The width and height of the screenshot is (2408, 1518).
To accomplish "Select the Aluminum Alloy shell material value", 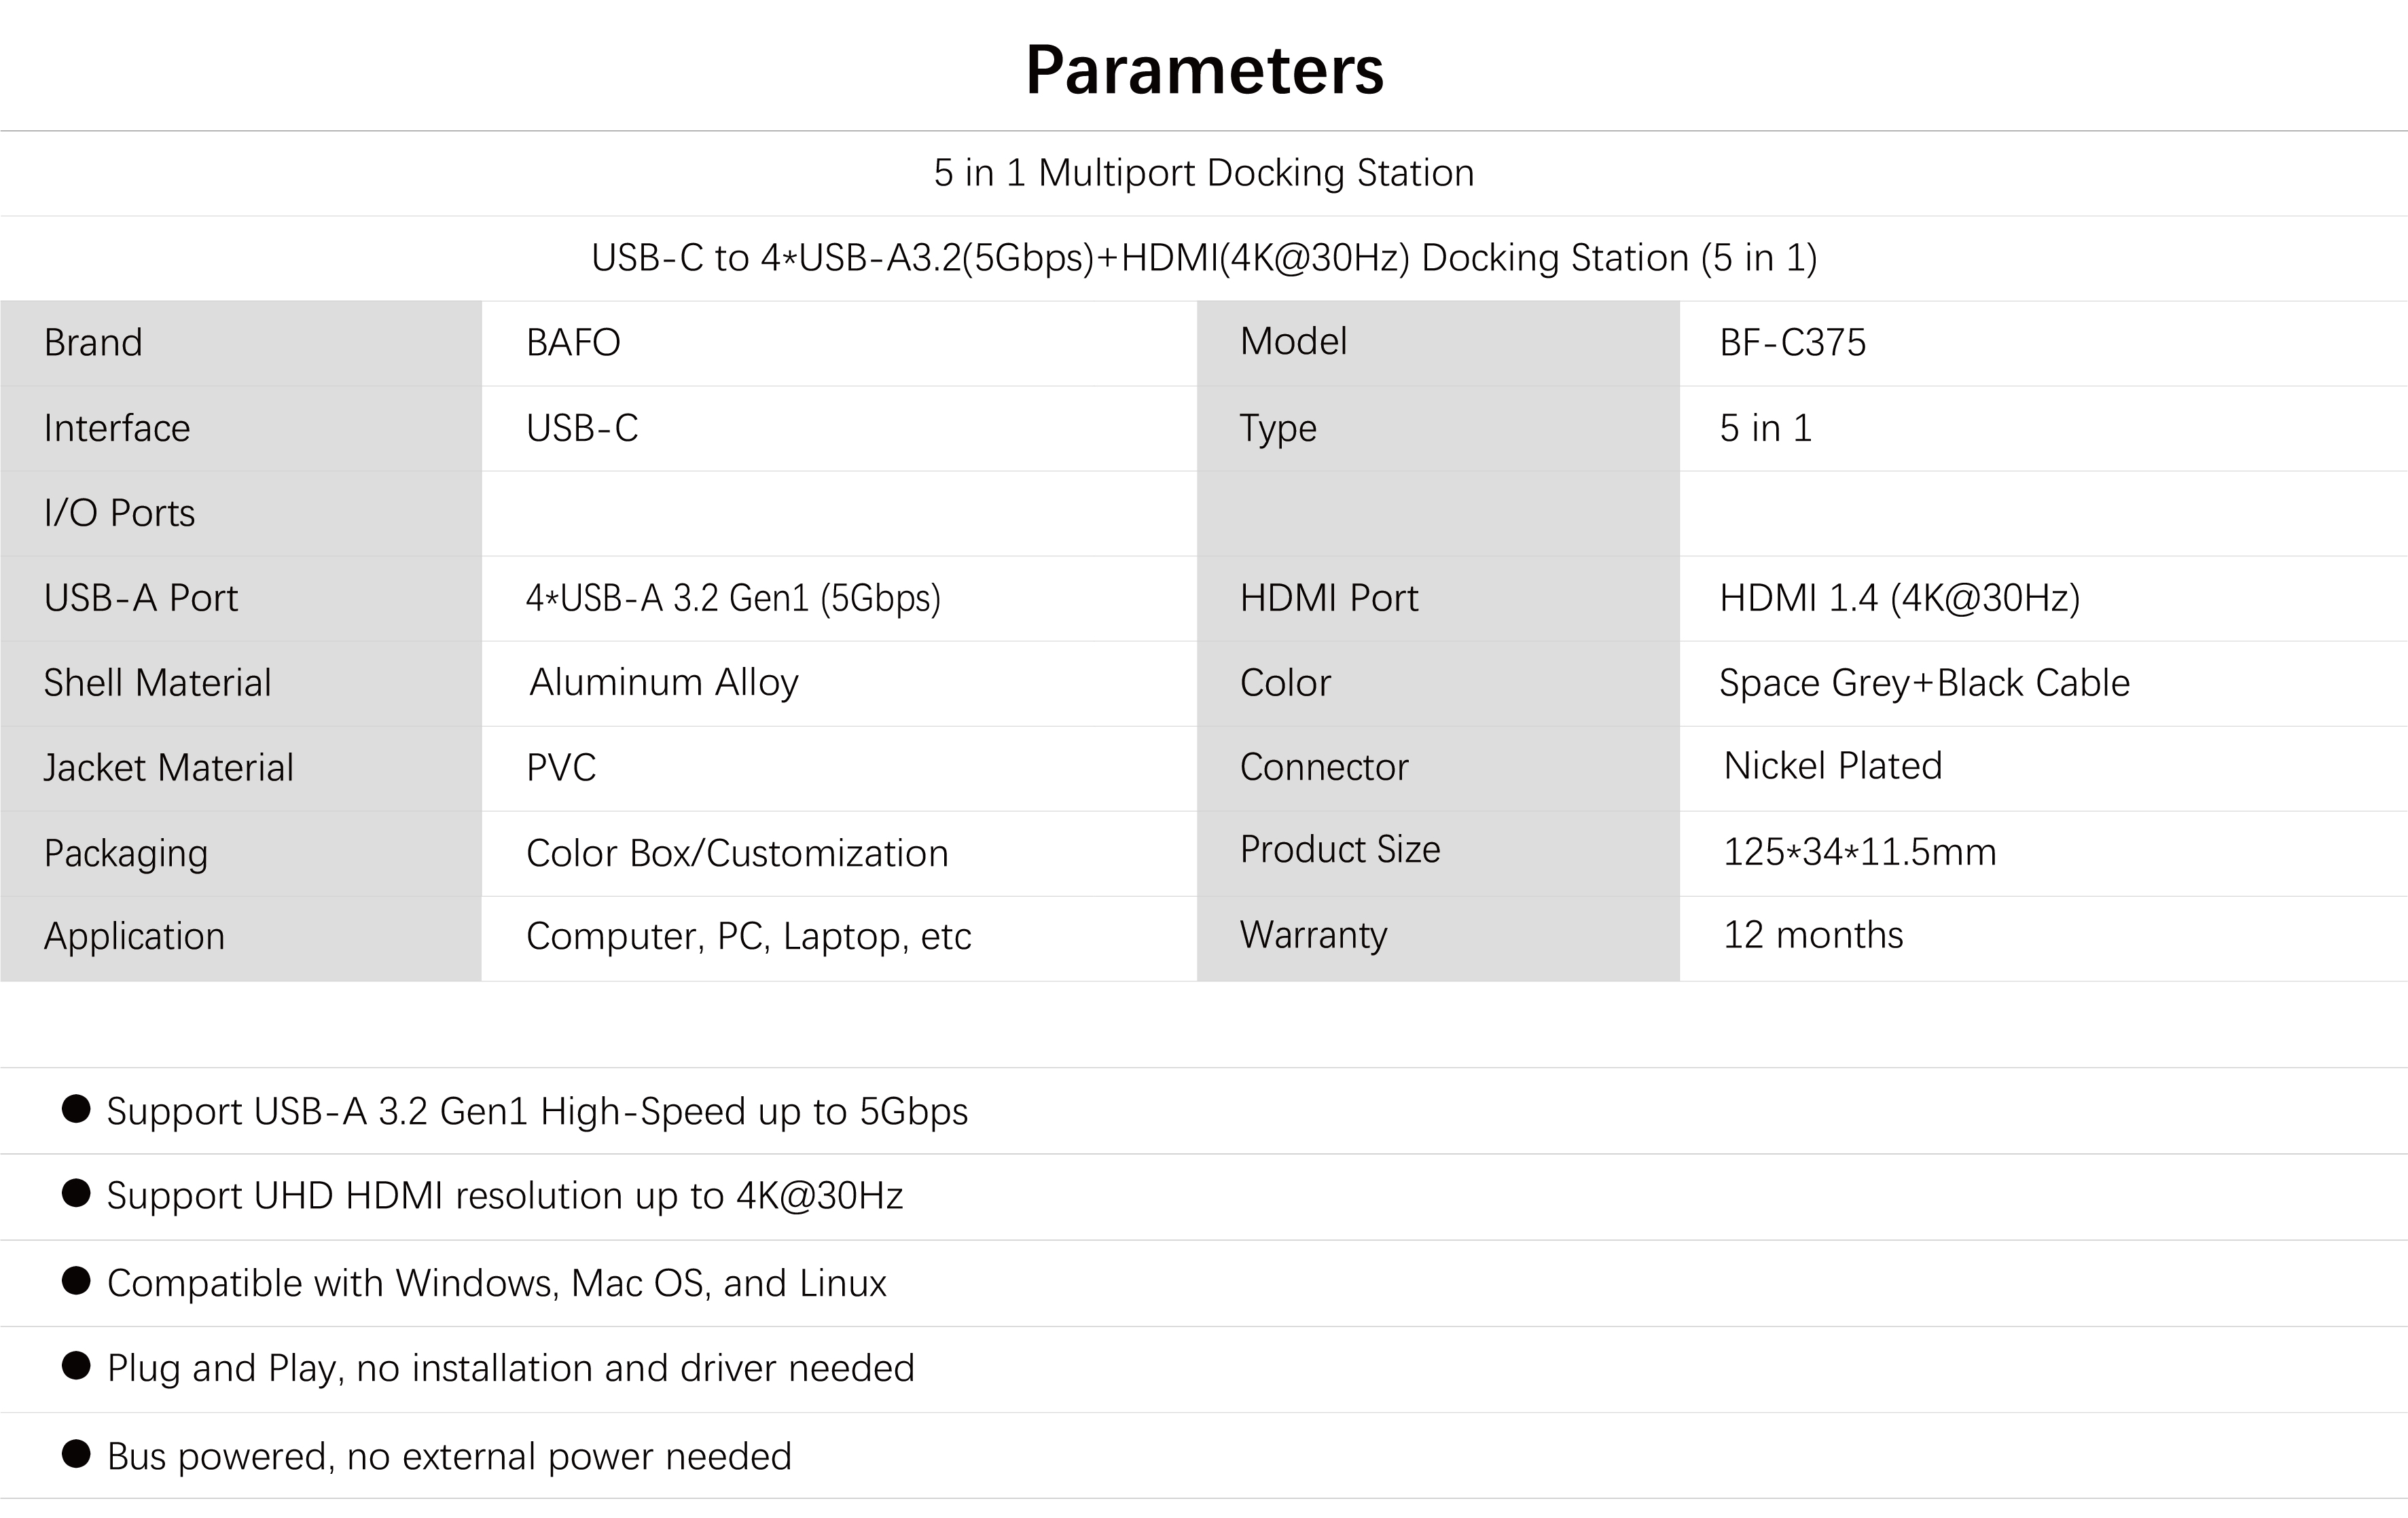I will pyautogui.click(x=663, y=682).
